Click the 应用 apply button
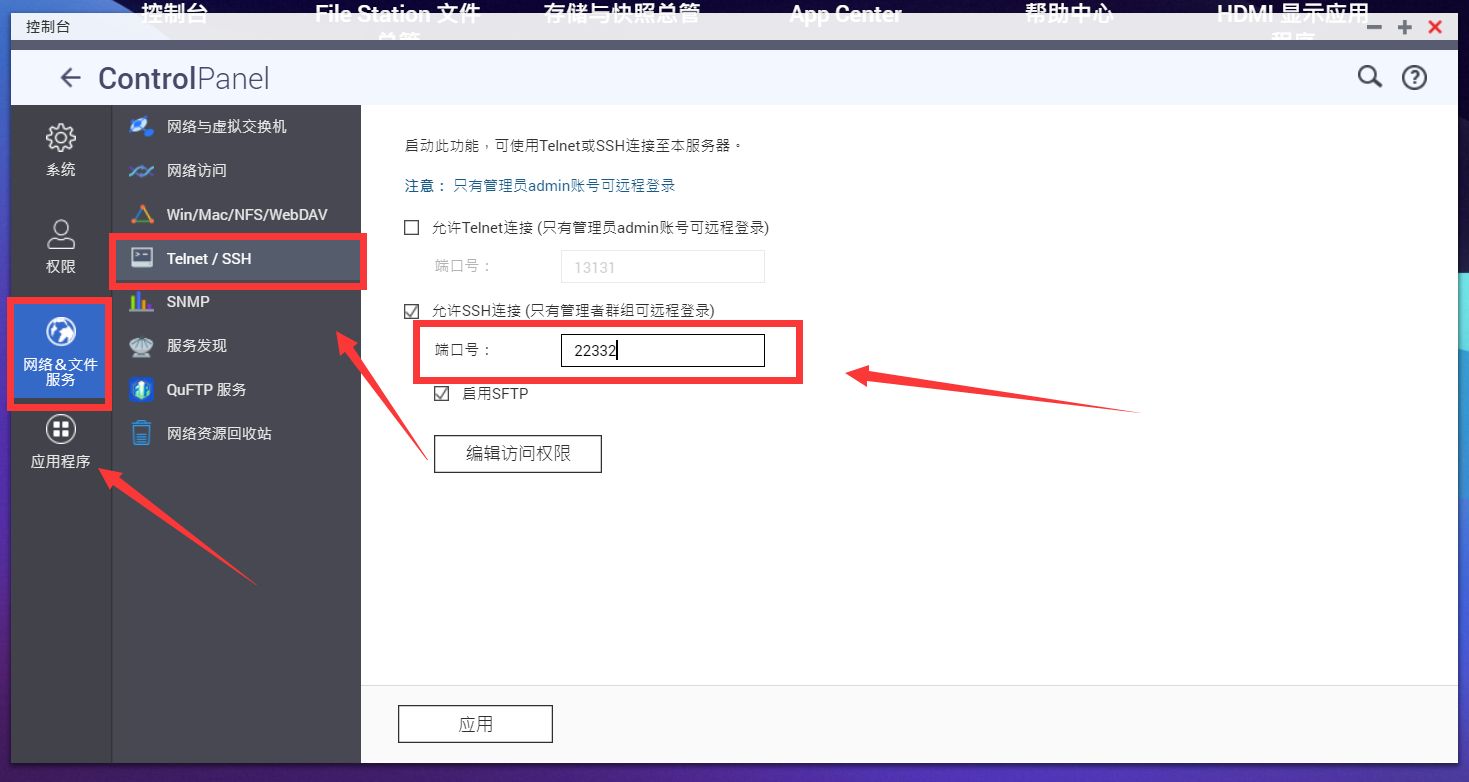This screenshot has height=782, width=1469. tap(475, 724)
